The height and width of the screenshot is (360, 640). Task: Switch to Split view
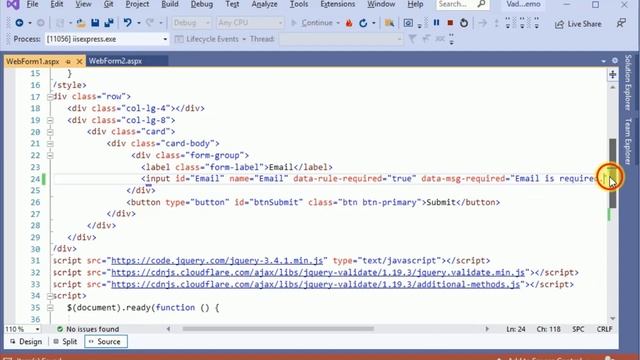(x=65, y=342)
